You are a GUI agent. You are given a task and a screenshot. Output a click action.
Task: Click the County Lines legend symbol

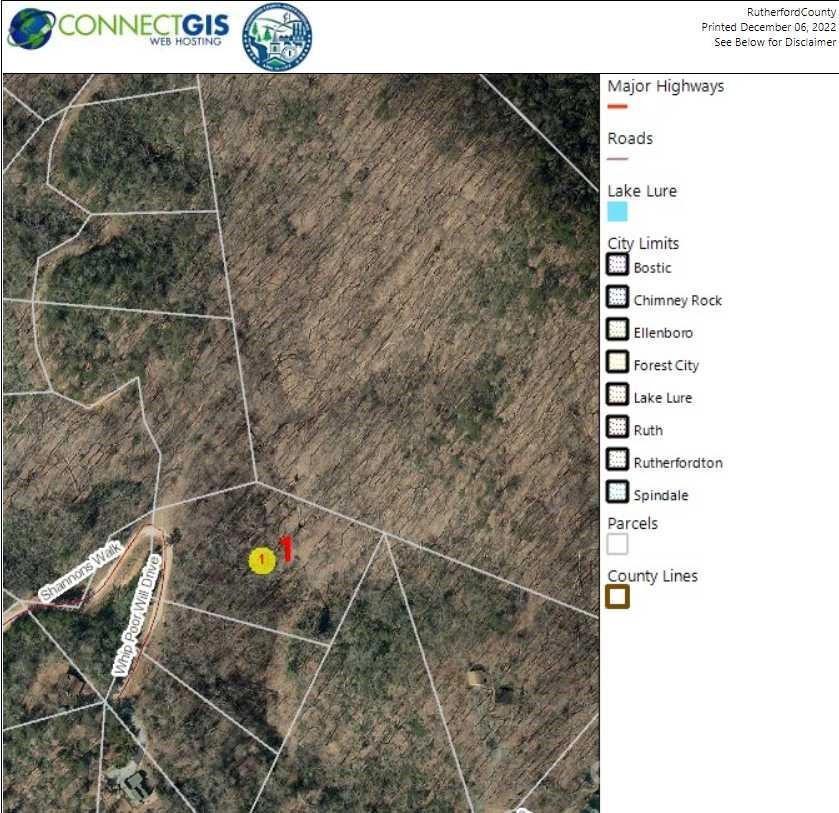coord(618,596)
